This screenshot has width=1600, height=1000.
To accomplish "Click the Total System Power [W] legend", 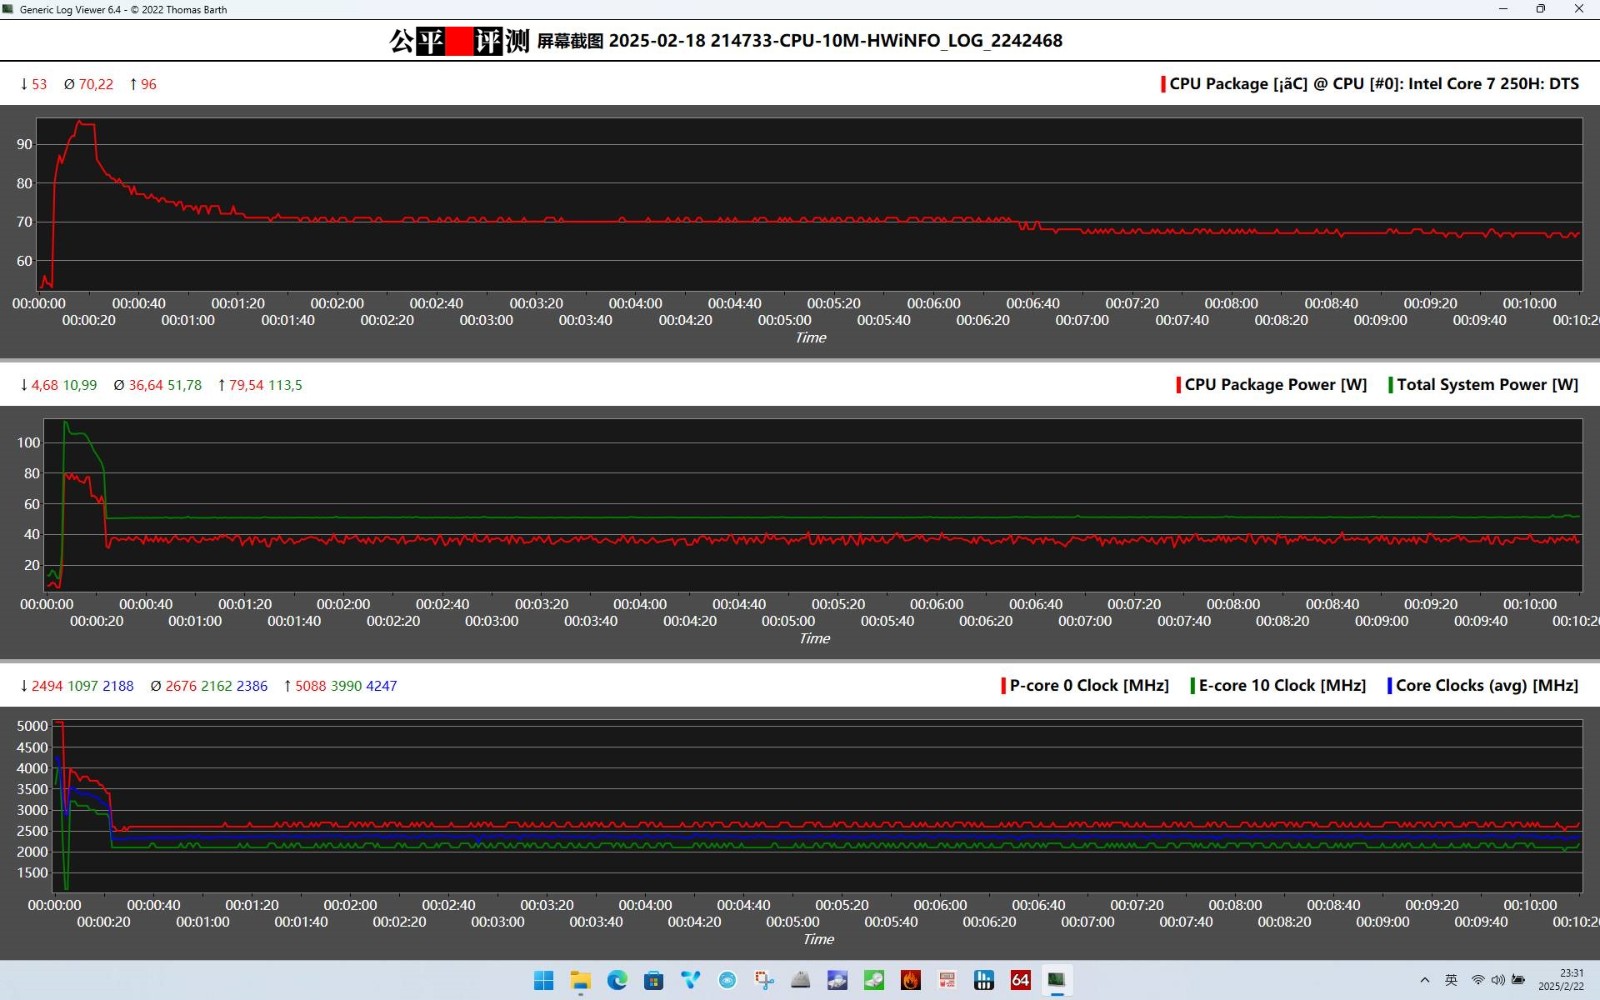I will (1487, 385).
